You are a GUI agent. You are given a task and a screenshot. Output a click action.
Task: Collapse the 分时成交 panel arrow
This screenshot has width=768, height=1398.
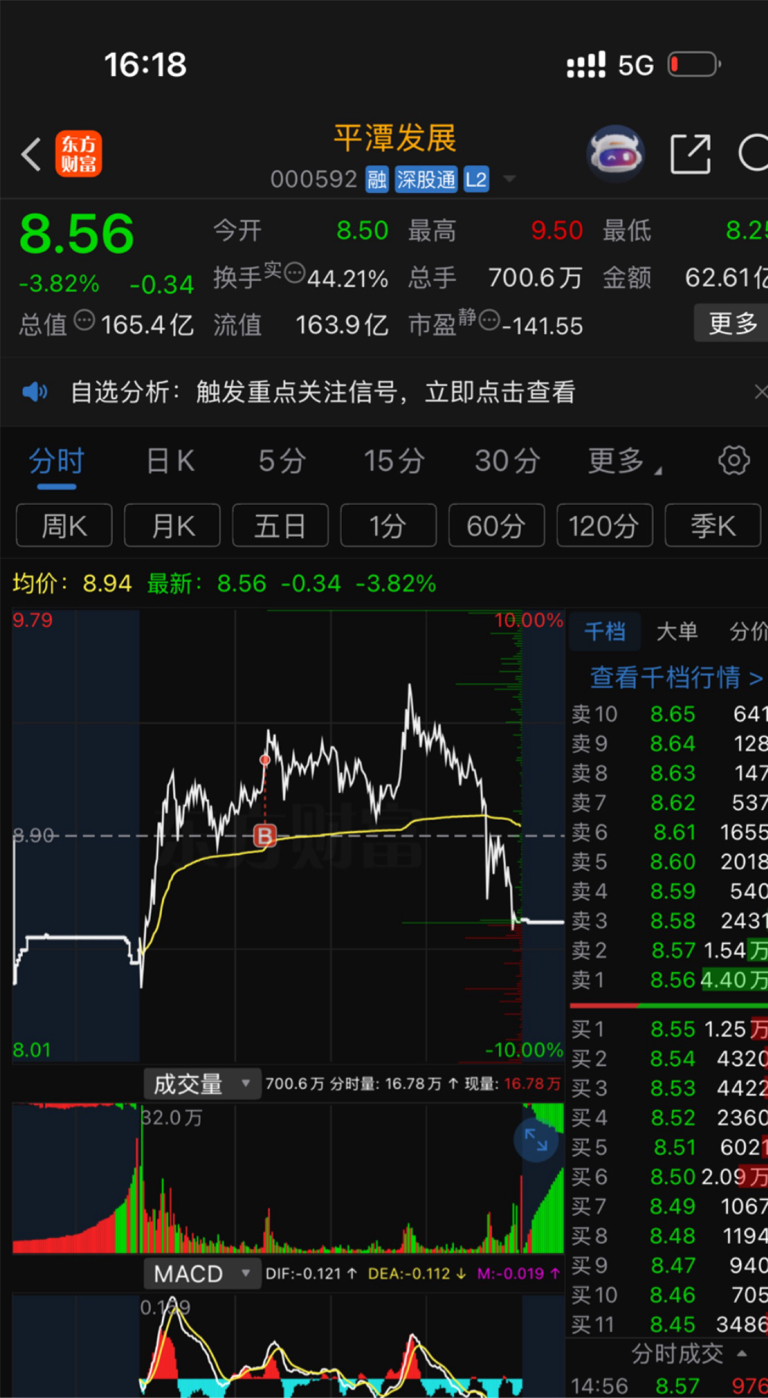click(742, 1354)
